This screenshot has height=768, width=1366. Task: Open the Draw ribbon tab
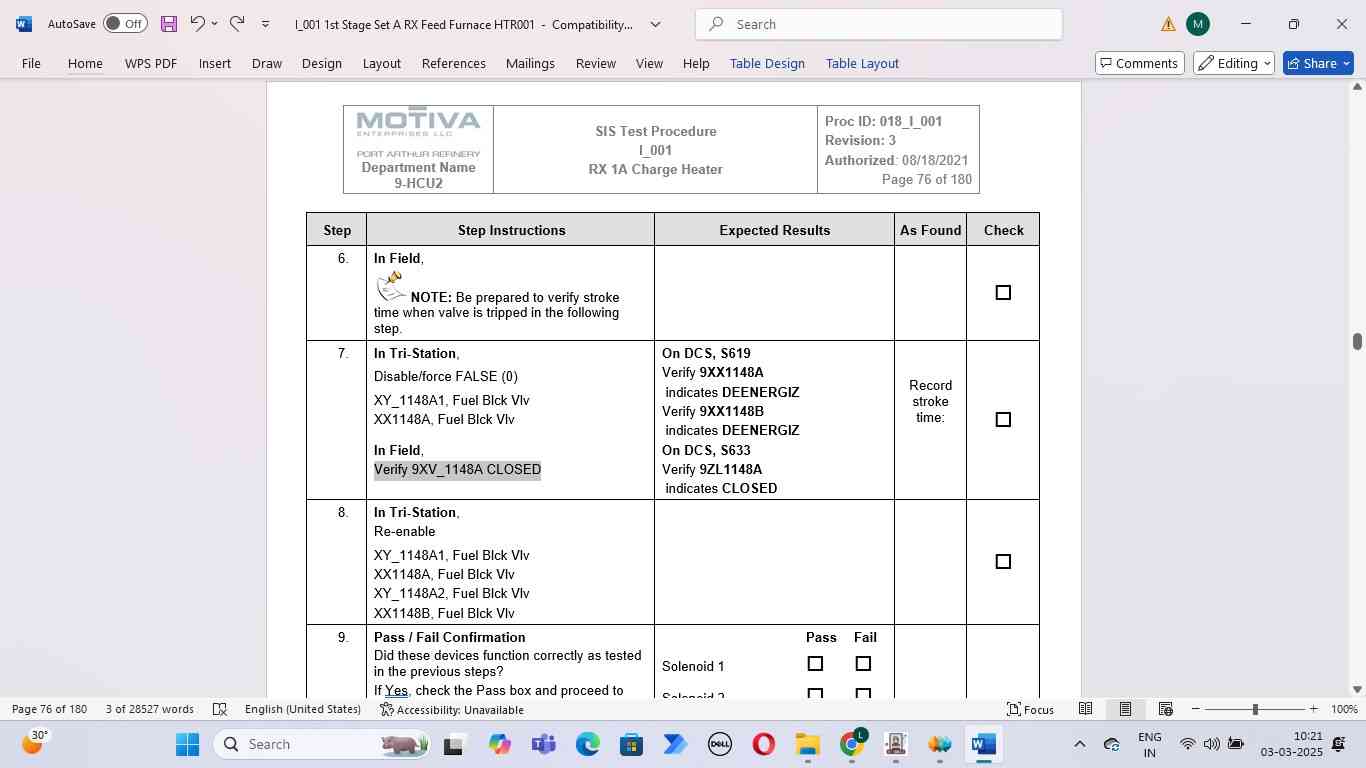(x=267, y=63)
